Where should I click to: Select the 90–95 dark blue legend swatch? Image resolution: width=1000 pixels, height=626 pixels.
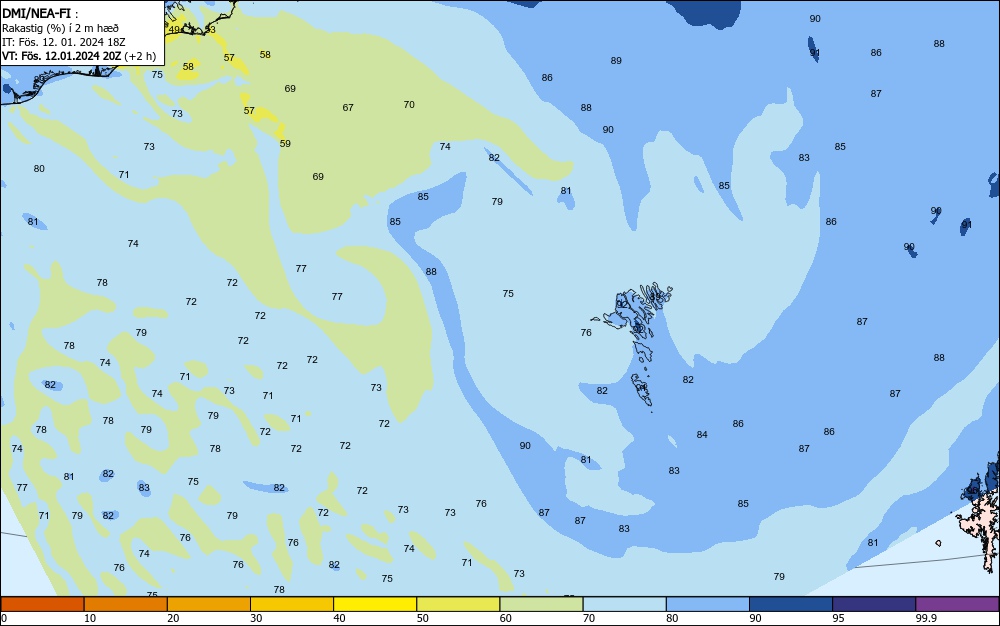pyautogui.click(x=791, y=604)
